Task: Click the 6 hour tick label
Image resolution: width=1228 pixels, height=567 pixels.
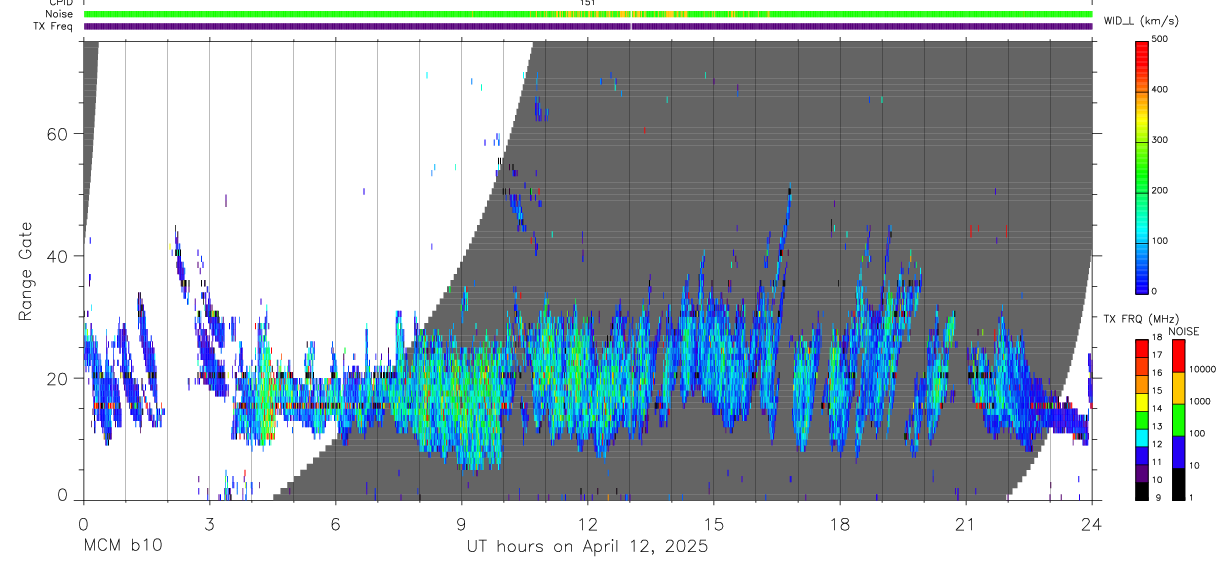Action: (335, 524)
